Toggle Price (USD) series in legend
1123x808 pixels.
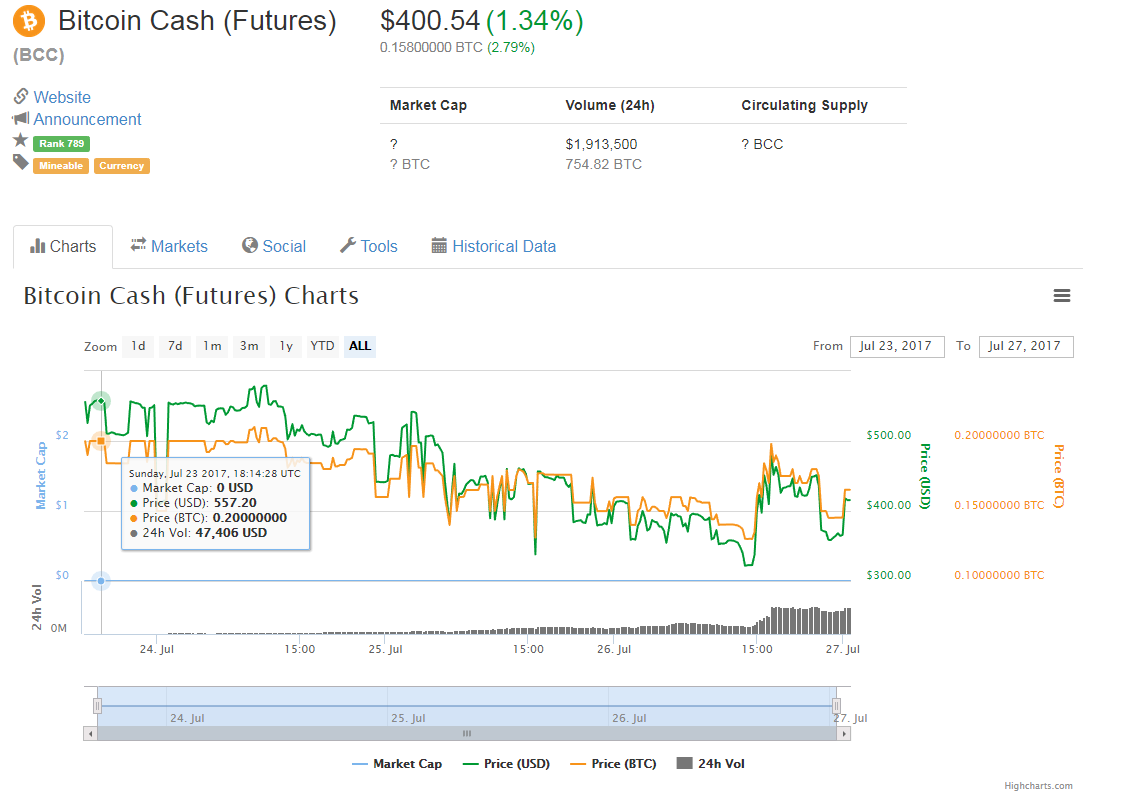pyautogui.click(x=507, y=764)
